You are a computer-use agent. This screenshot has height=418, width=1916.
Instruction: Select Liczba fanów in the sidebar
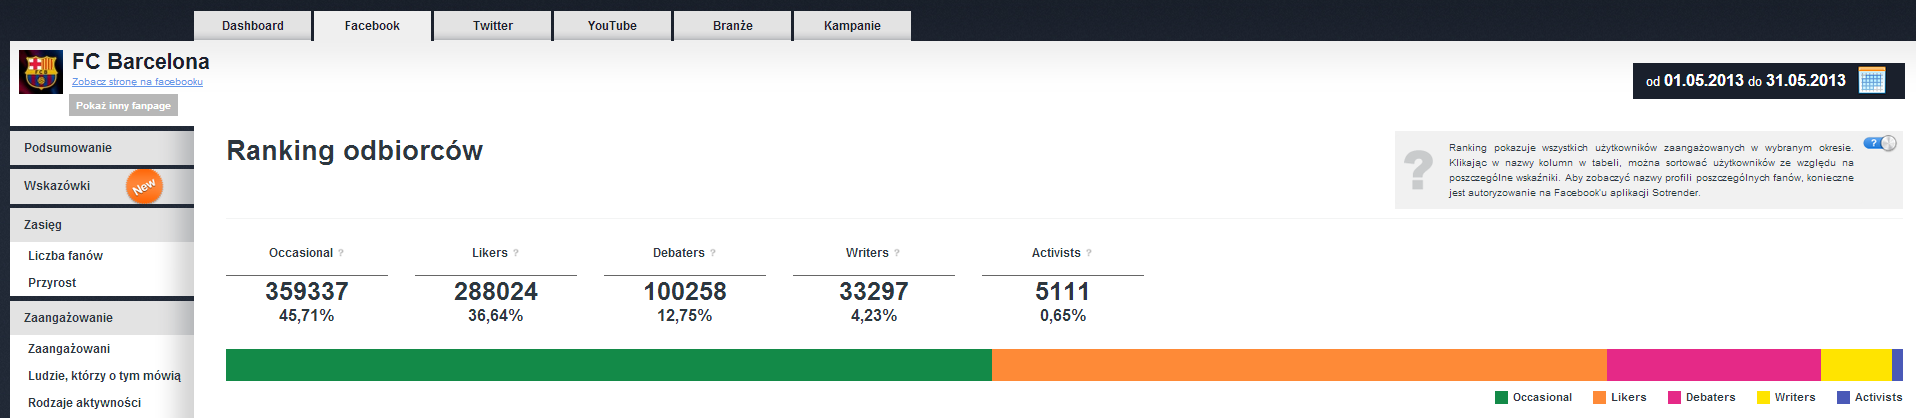66,256
